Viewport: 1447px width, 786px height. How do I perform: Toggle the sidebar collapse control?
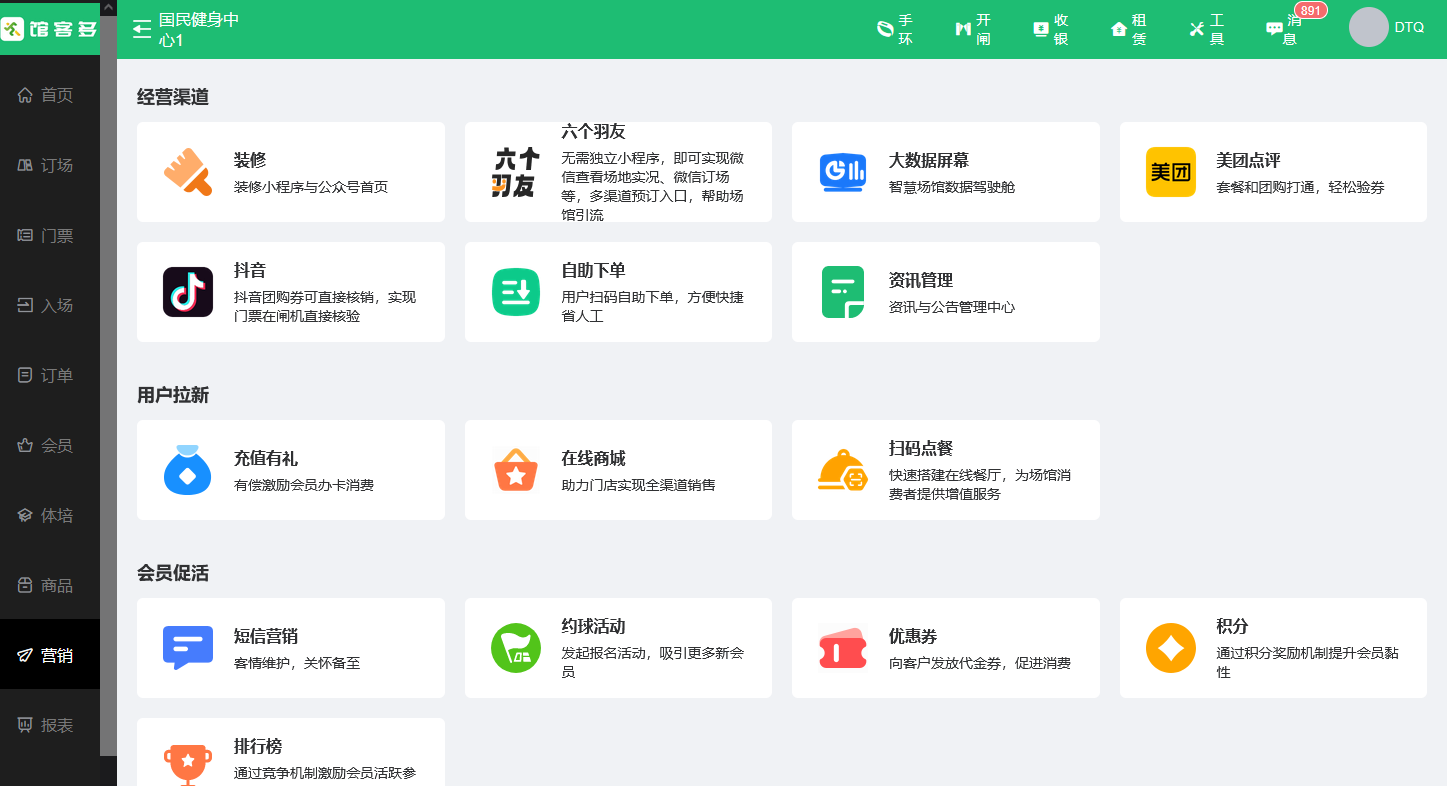141,28
